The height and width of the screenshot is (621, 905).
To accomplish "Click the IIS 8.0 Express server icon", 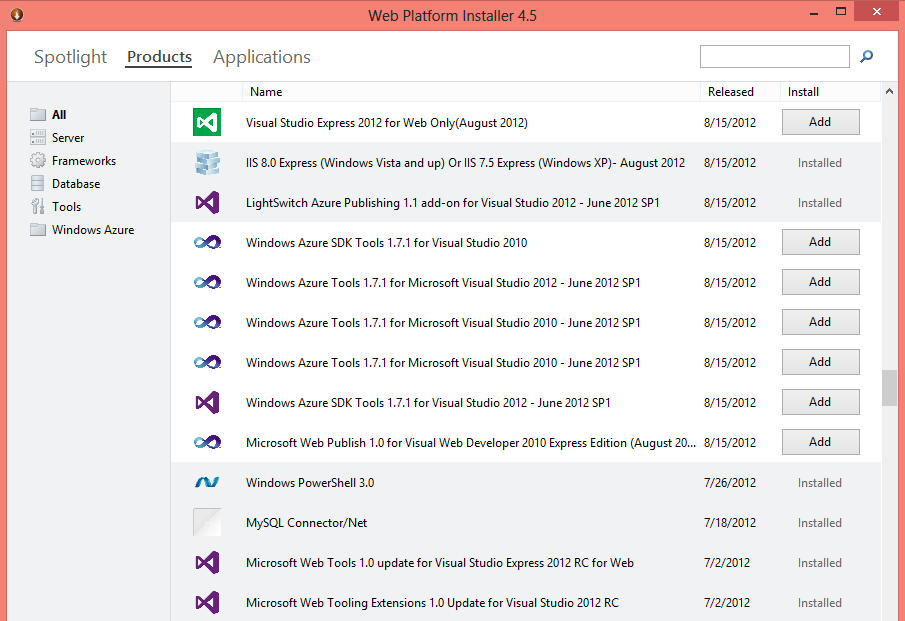I will [207, 163].
